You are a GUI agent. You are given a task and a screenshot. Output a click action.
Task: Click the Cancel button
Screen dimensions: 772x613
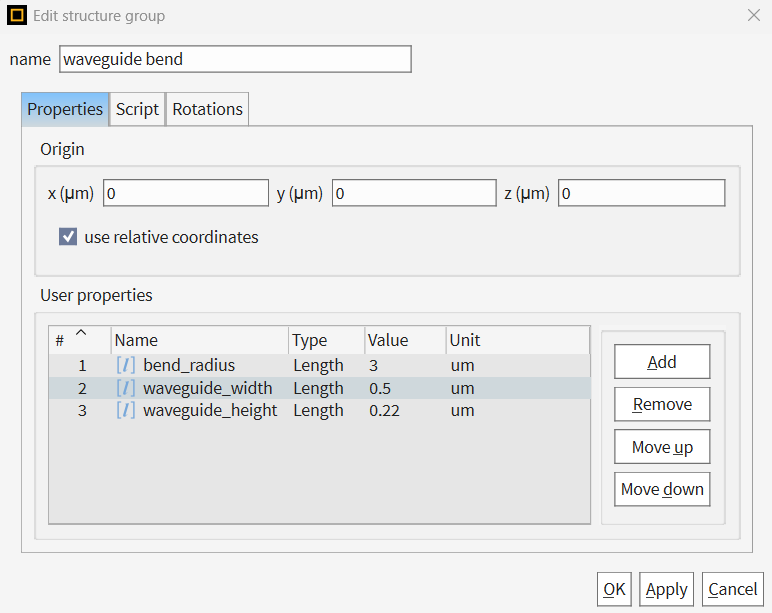point(733,589)
